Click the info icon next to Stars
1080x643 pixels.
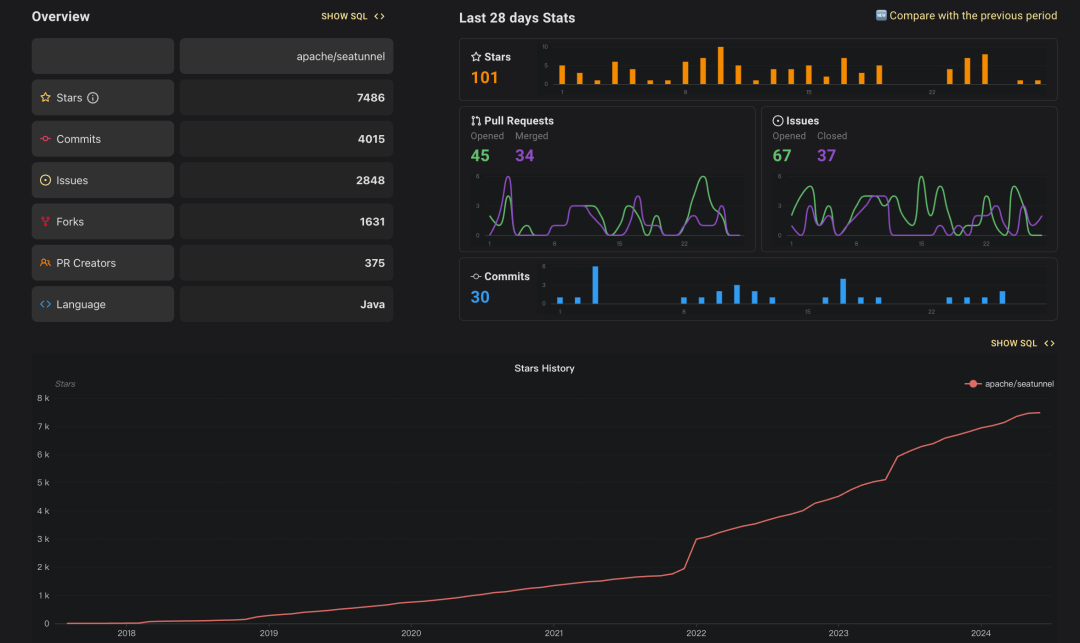coord(93,98)
